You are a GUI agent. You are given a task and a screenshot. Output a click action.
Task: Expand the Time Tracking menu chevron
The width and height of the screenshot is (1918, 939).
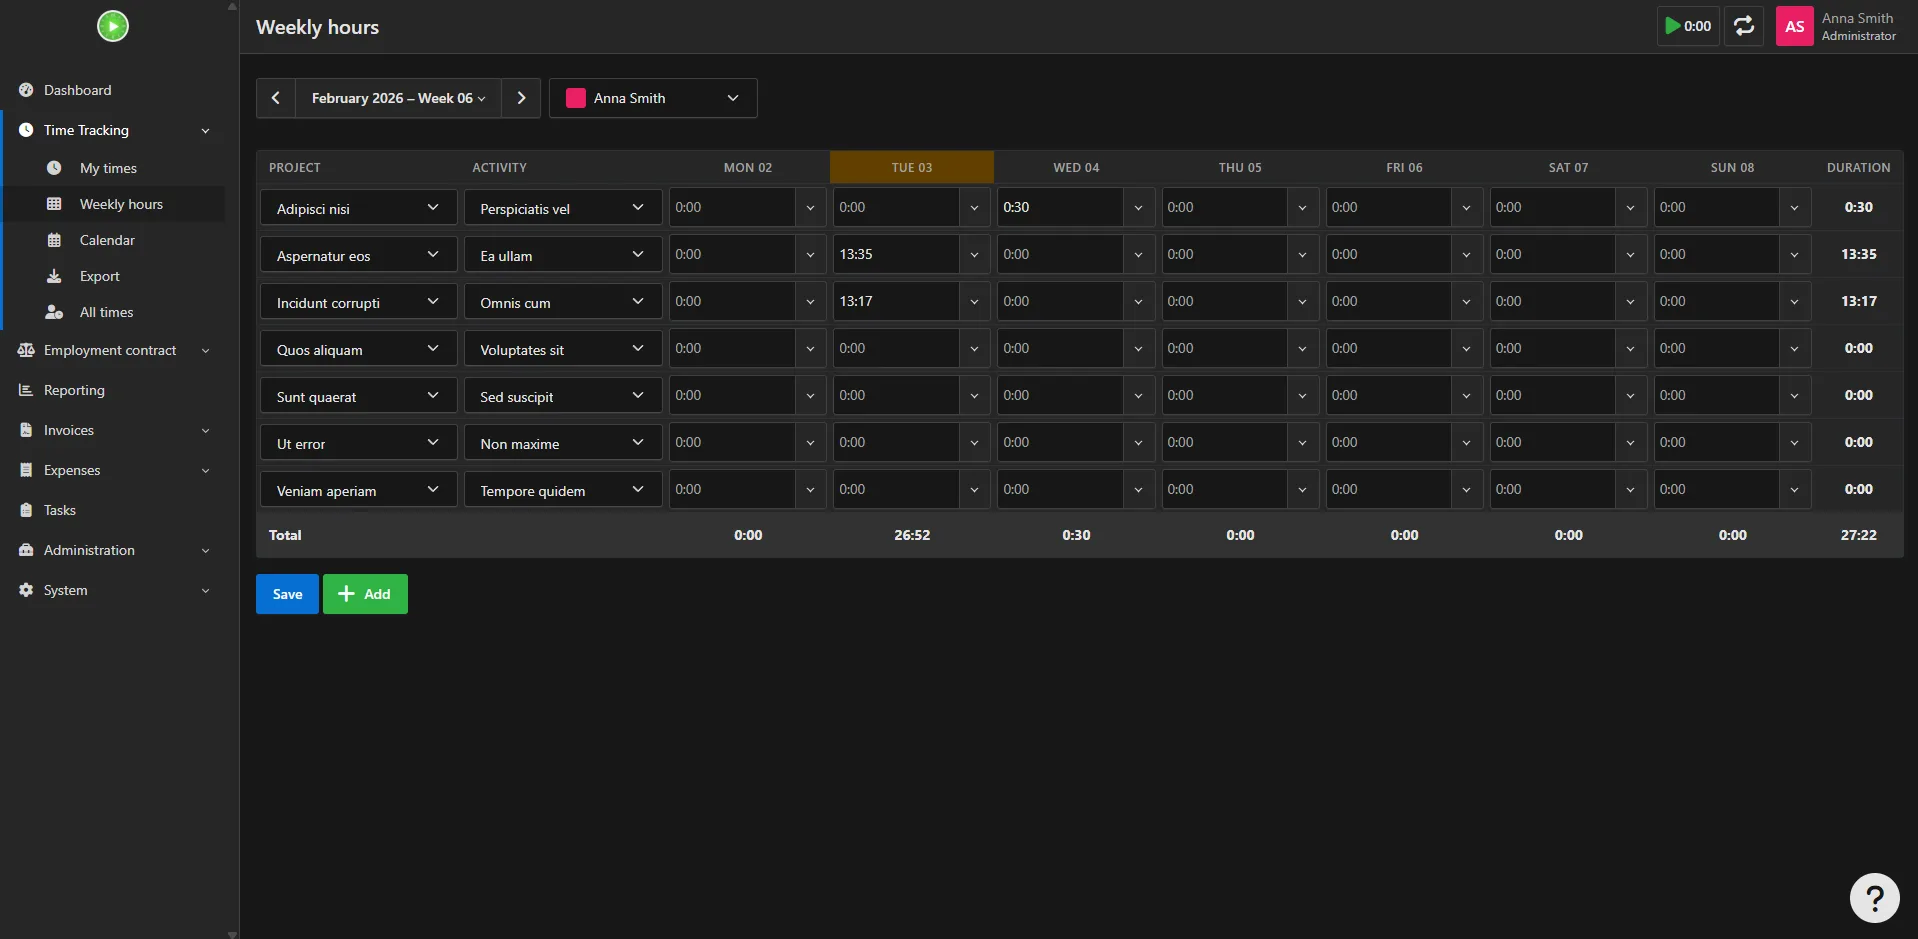point(205,131)
